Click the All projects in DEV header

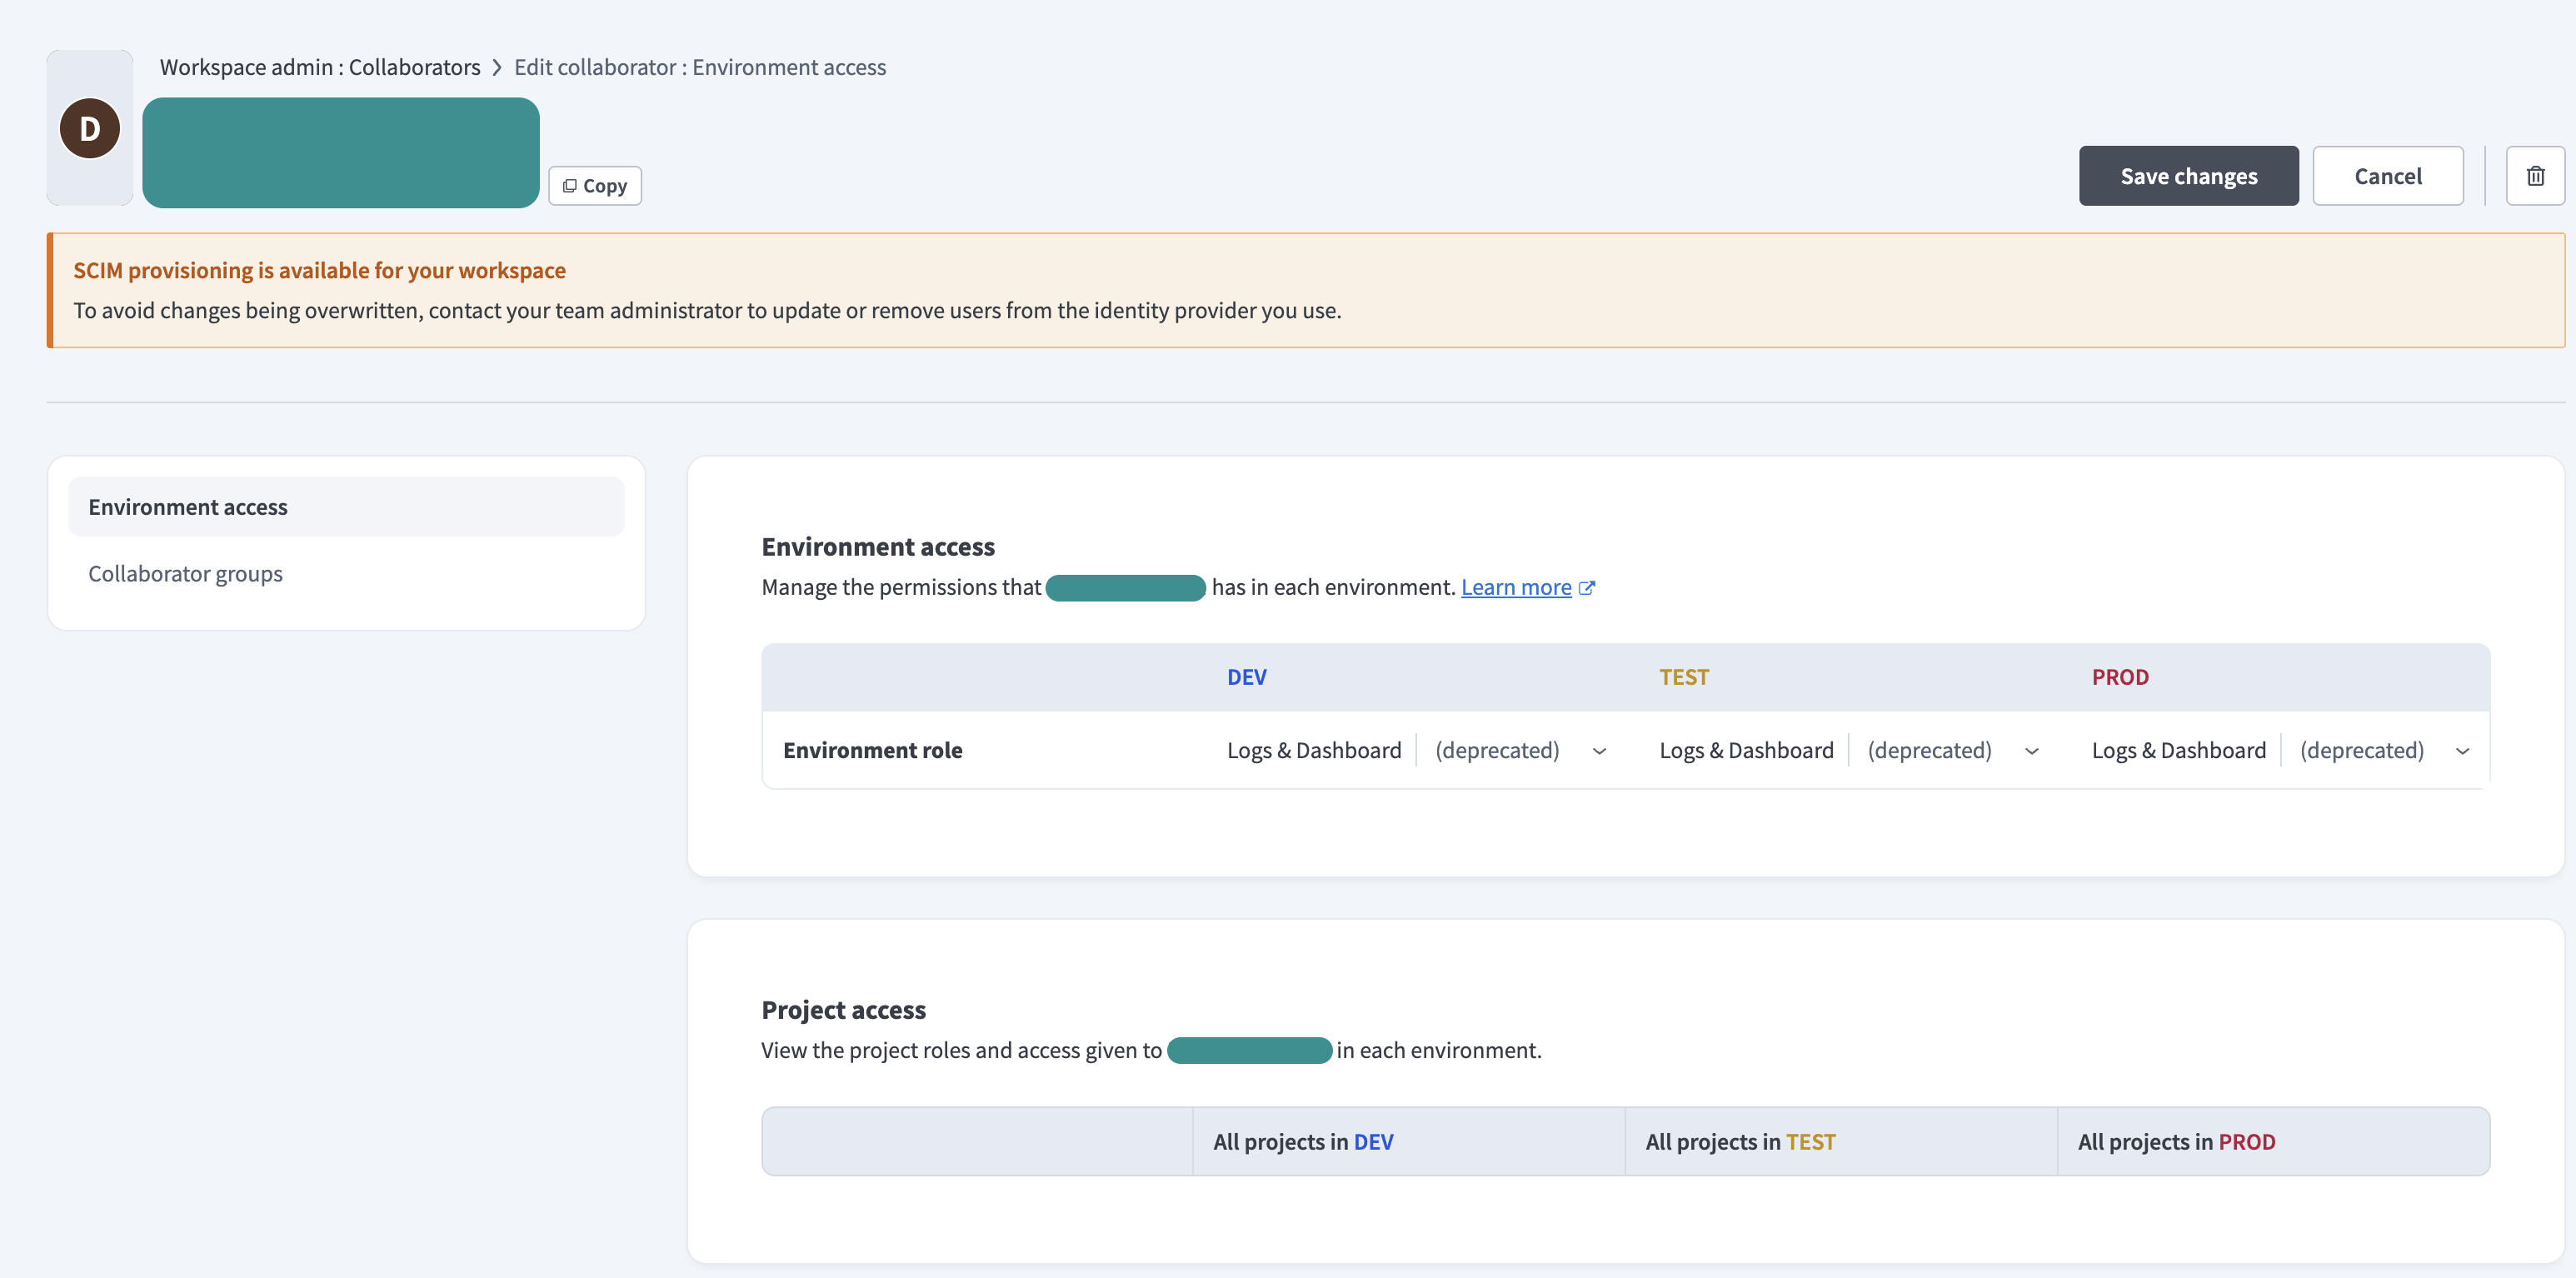[1303, 1141]
